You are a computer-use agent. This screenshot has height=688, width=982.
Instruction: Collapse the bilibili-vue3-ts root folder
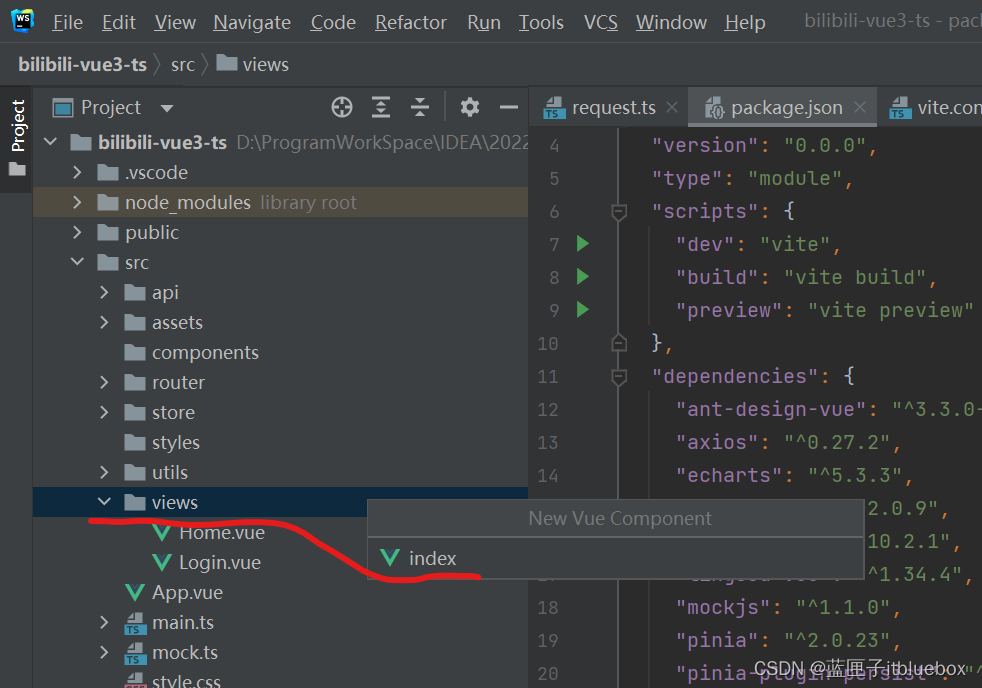tap(51, 142)
